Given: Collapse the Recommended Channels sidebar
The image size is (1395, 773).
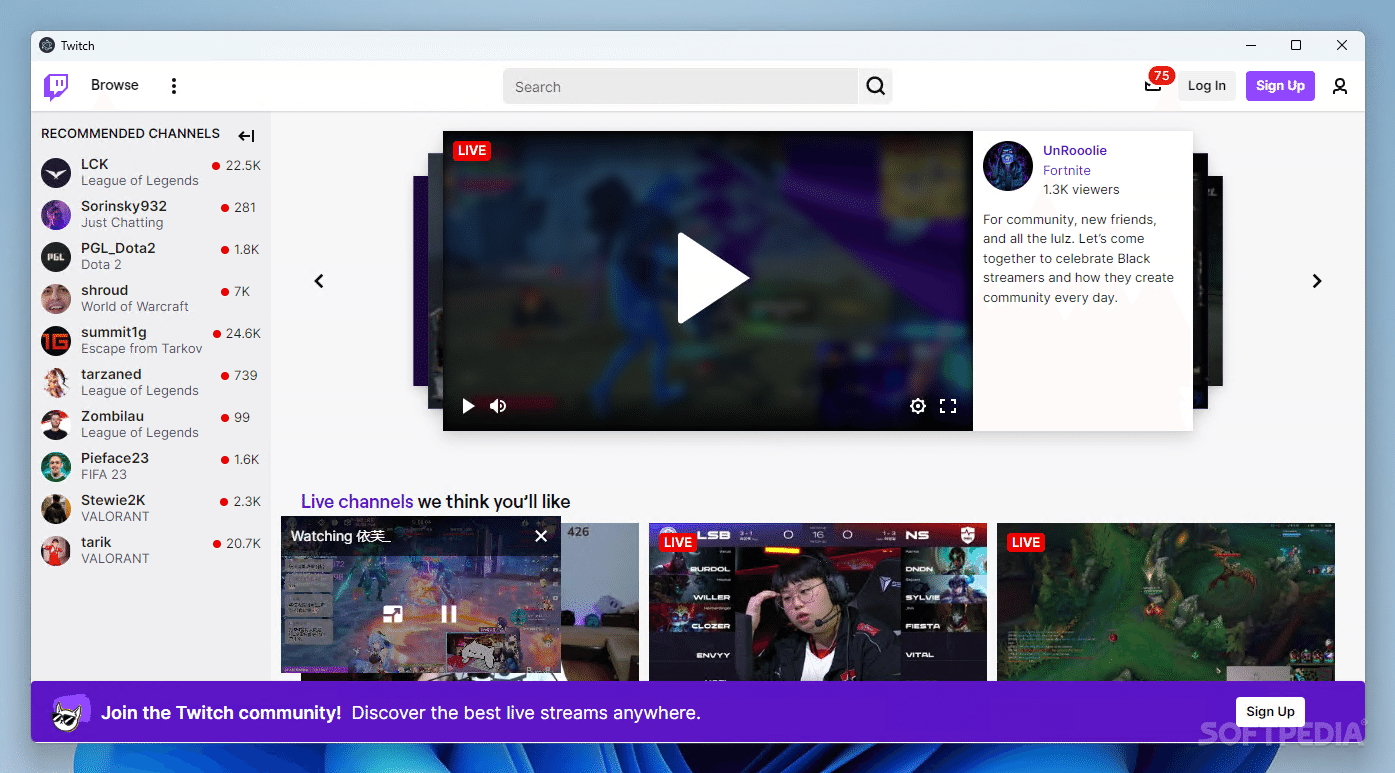Looking at the screenshot, I should [x=246, y=136].
